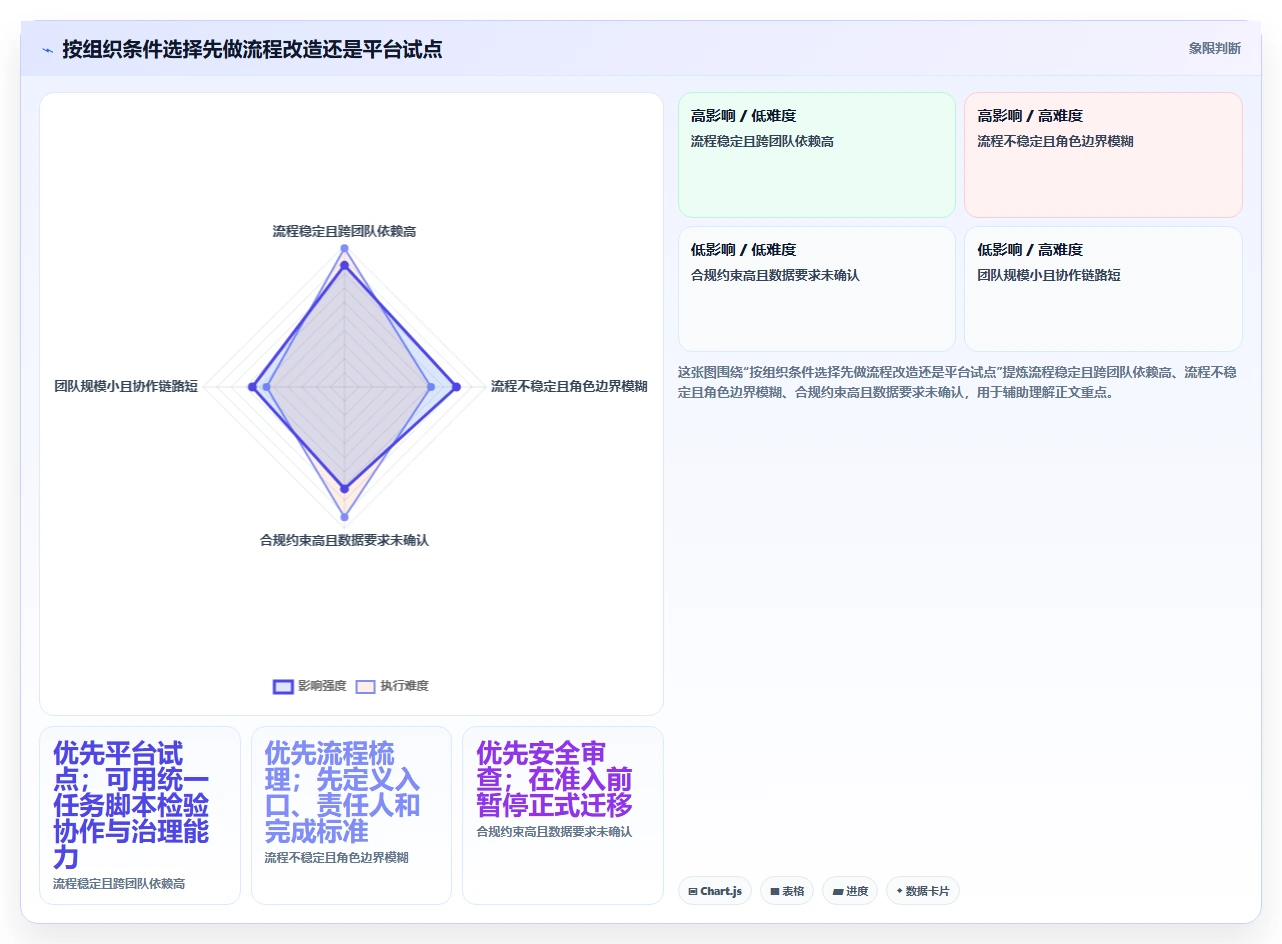Toggle the 影响强度 legend swatch

click(283, 686)
